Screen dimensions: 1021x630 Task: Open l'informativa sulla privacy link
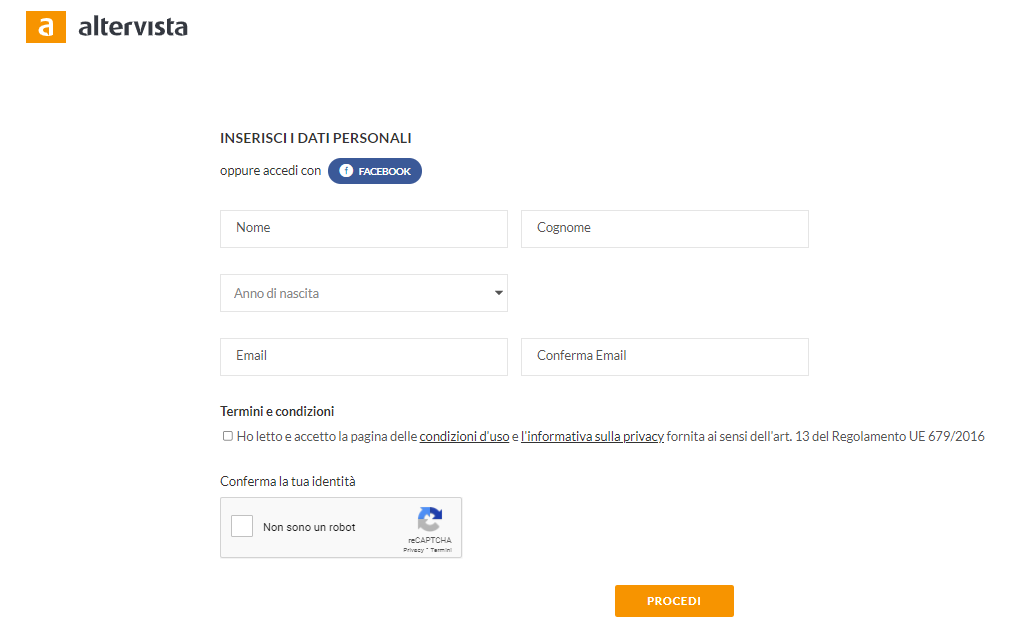(592, 437)
